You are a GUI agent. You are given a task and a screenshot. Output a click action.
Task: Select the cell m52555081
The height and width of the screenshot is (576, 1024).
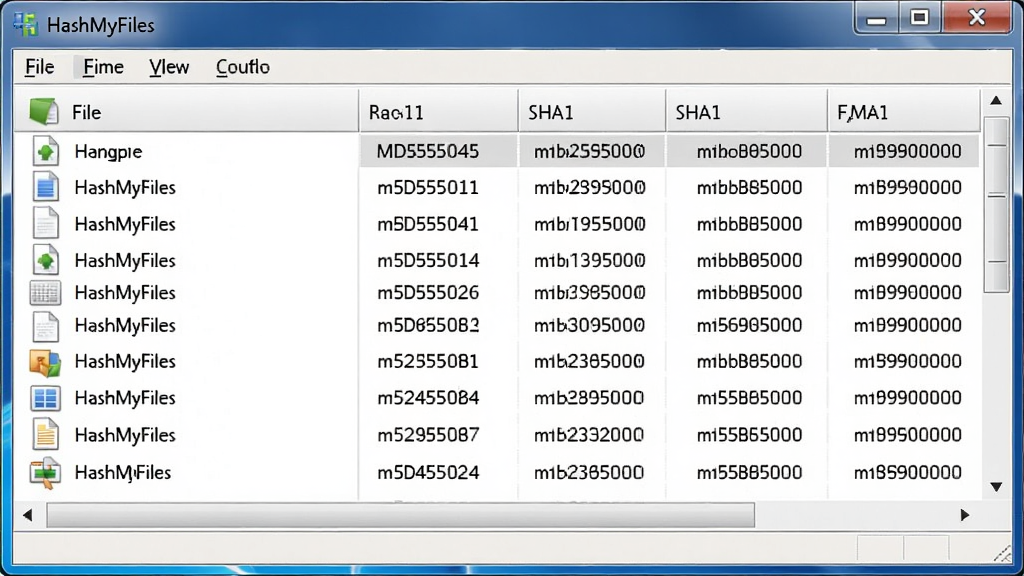428,361
